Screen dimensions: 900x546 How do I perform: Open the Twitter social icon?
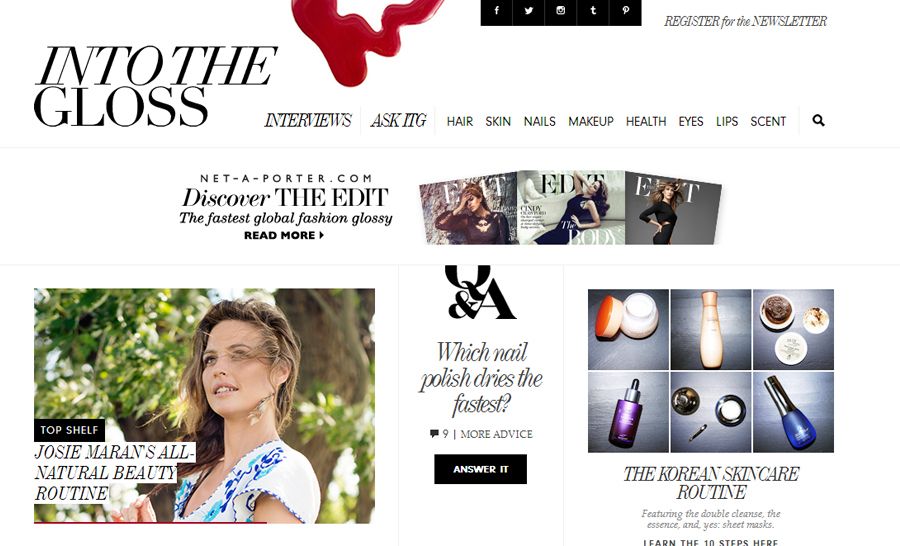tap(529, 10)
